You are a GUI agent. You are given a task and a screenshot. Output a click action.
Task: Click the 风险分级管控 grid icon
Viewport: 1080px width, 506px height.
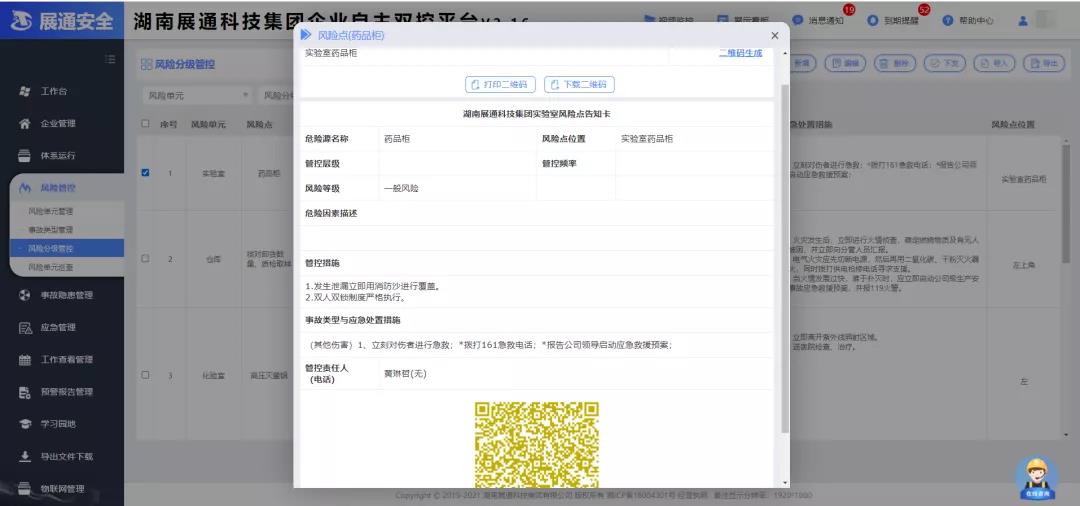pos(146,64)
